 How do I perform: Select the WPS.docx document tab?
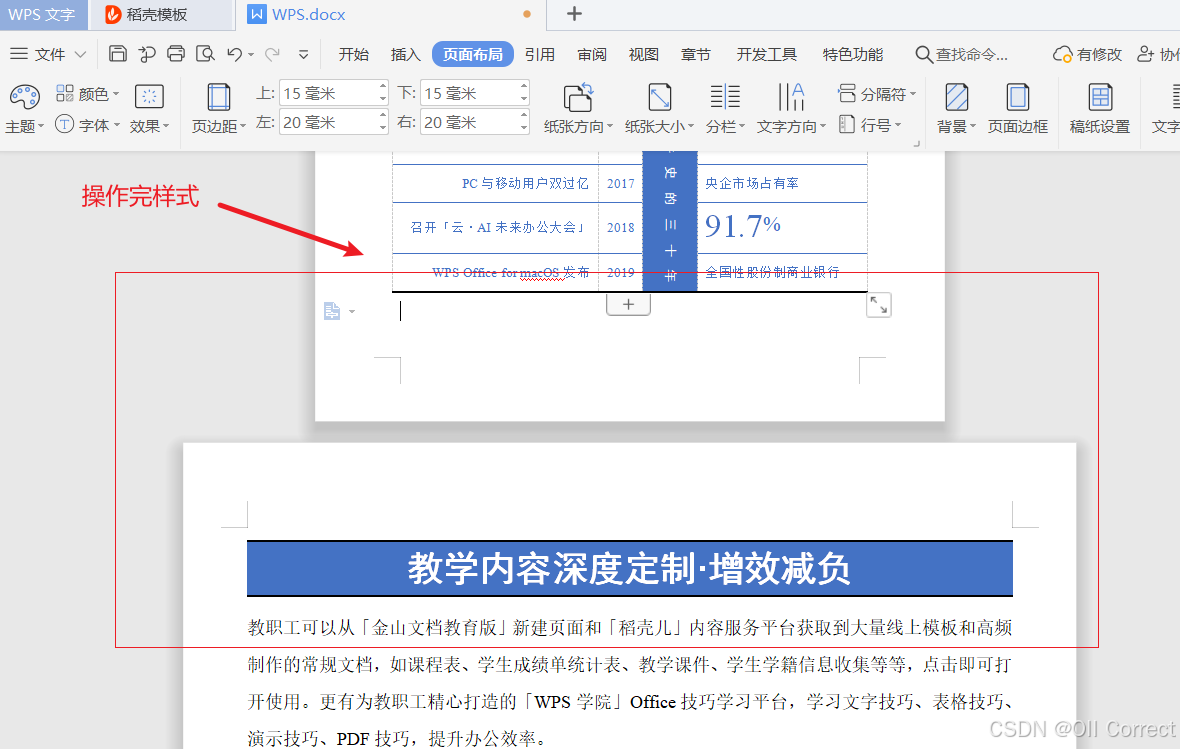tap(391, 15)
